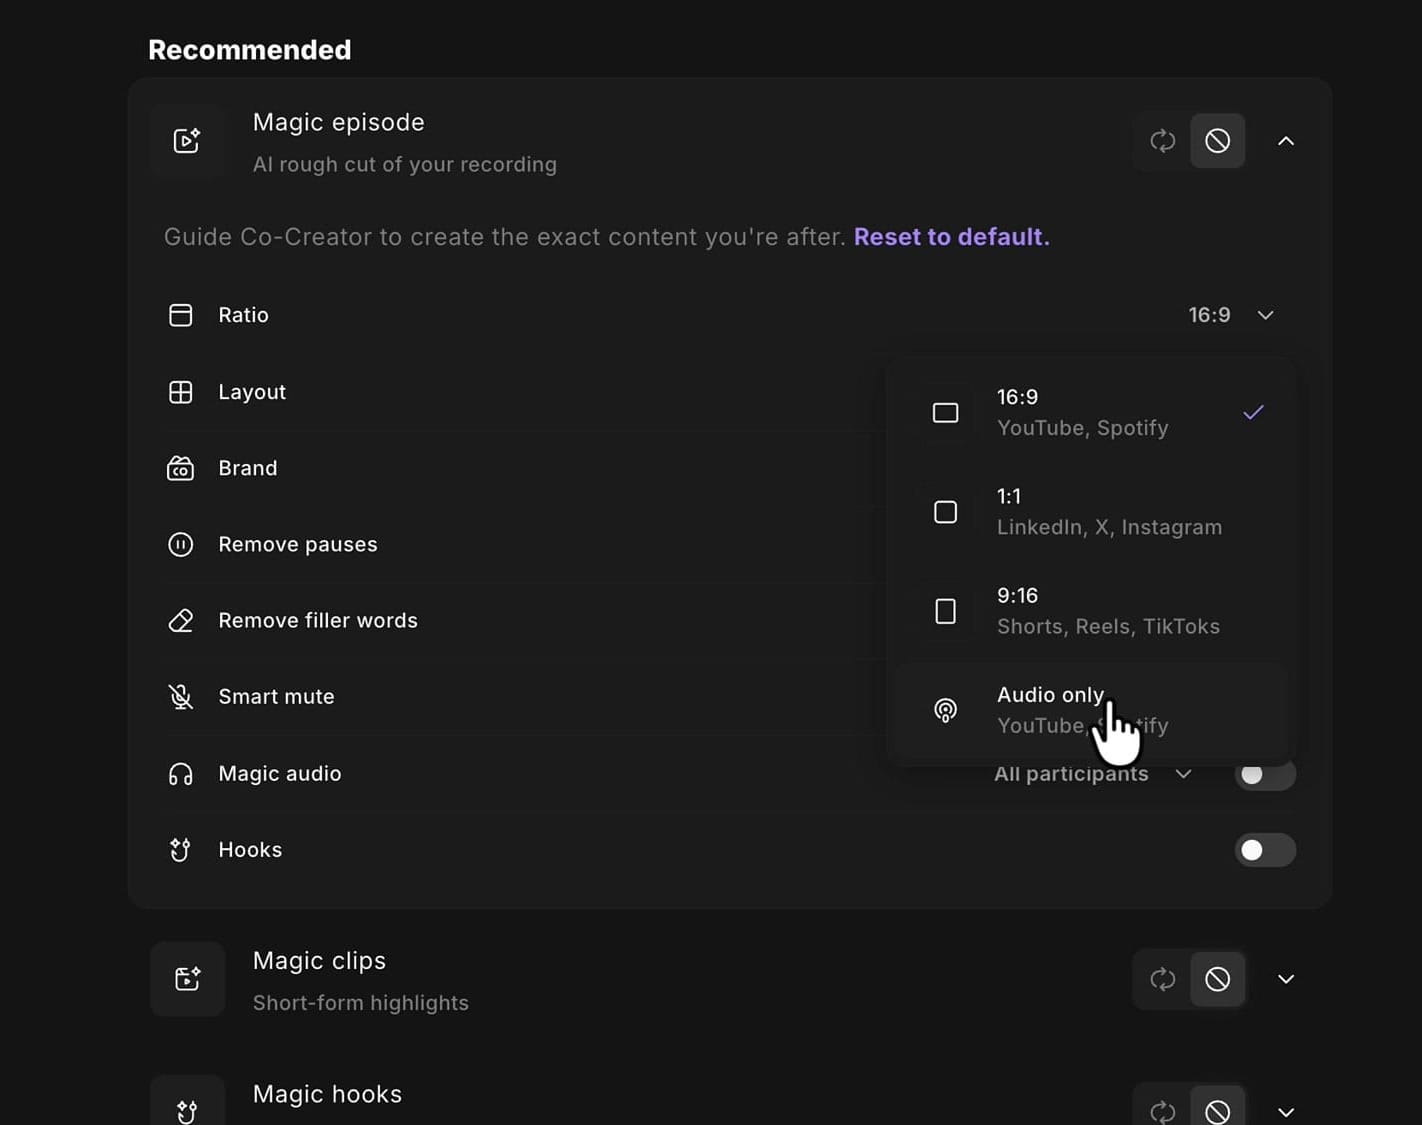Click the Remove filler words eraser icon
This screenshot has height=1125, width=1422.
pos(181,621)
